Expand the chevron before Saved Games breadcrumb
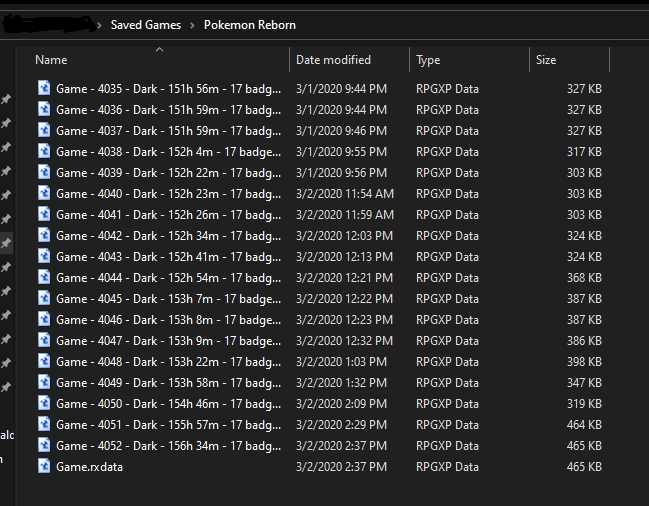 coord(99,25)
